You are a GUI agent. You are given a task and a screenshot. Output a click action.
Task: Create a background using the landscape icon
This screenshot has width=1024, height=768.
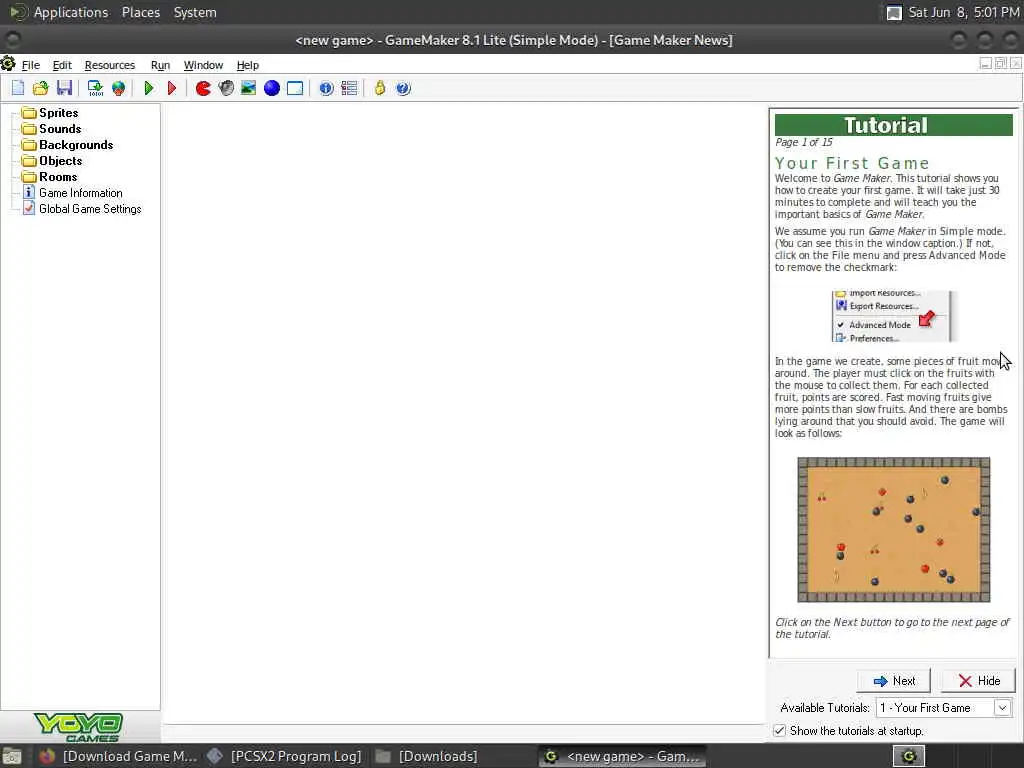coord(248,88)
